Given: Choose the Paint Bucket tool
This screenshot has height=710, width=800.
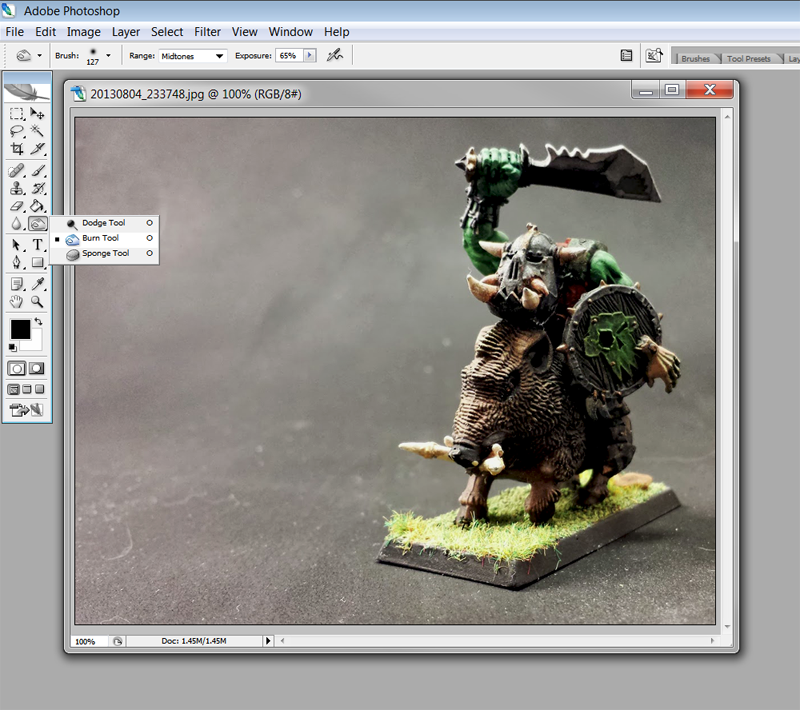Looking at the screenshot, I should pyautogui.click(x=37, y=206).
